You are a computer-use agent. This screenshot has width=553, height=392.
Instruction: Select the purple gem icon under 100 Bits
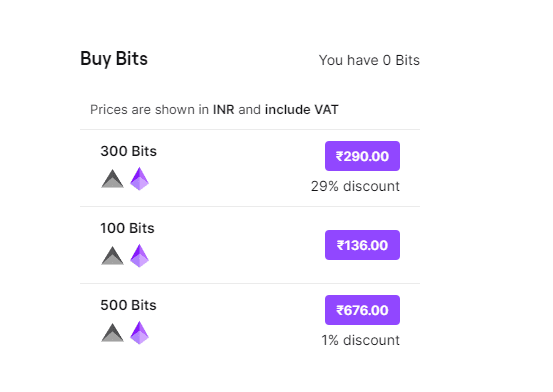pyautogui.click(x=140, y=255)
